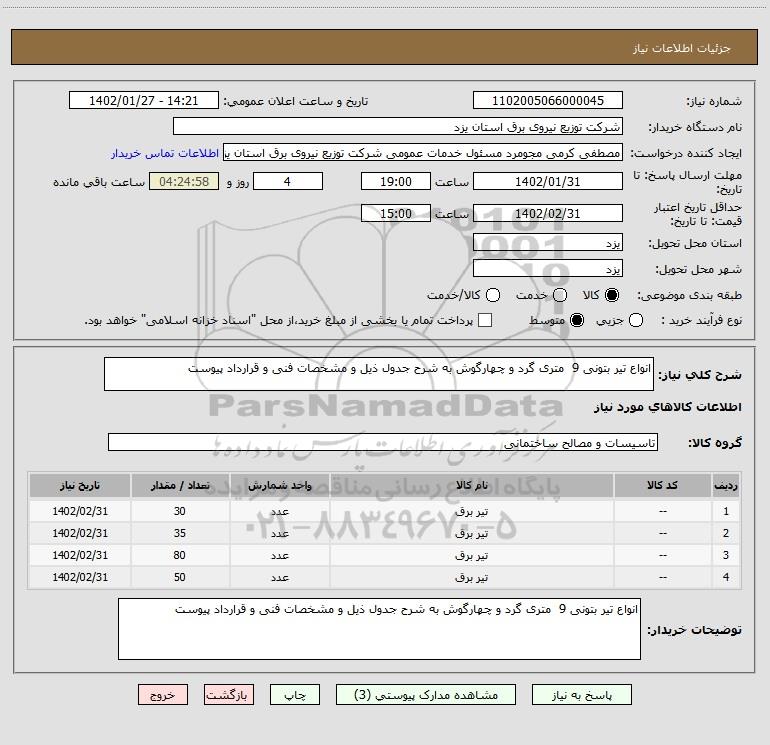Click the جزئیات اطلاعات نیاز header title
Viewport: 770px width, 745px height.
point(682,48)
